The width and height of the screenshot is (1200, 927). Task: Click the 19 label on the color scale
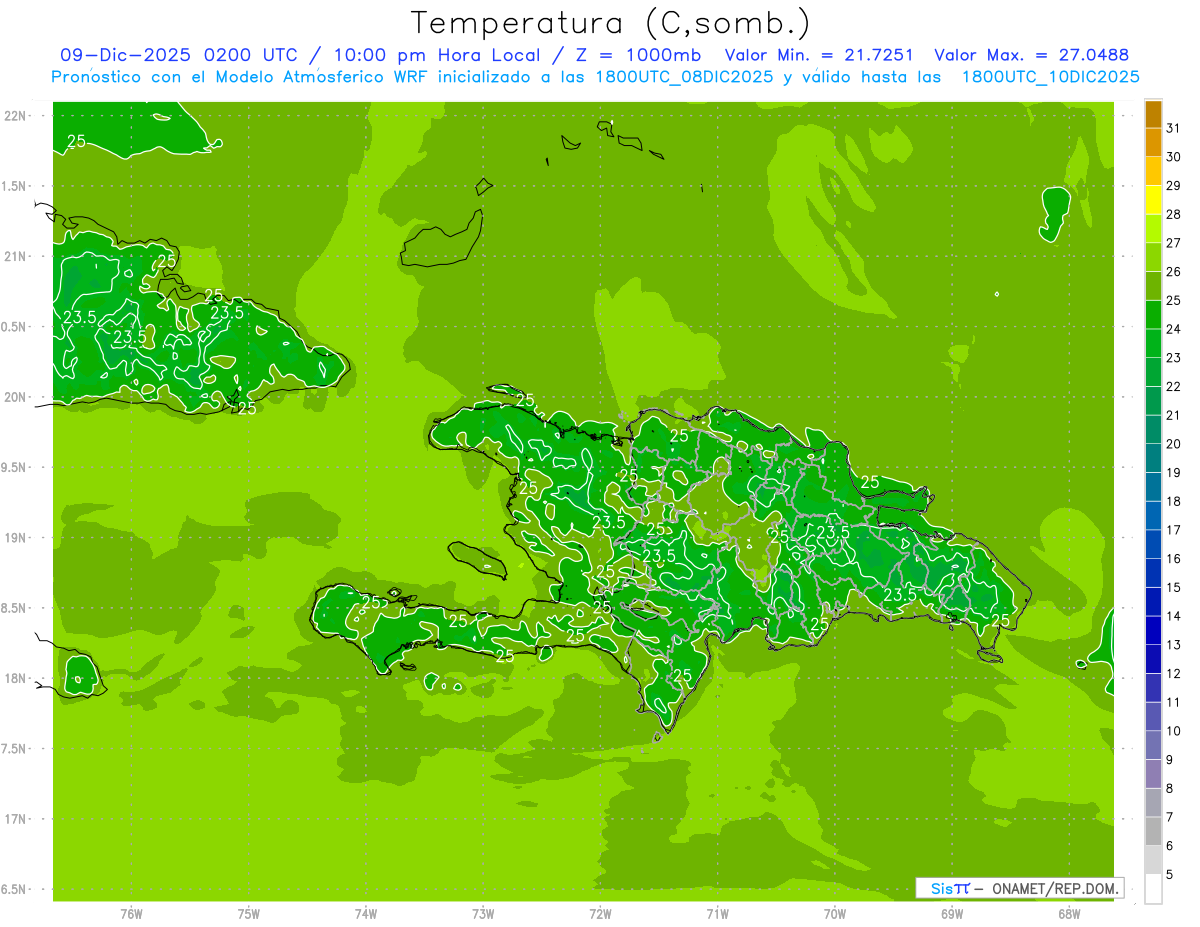coord(1174,473)
